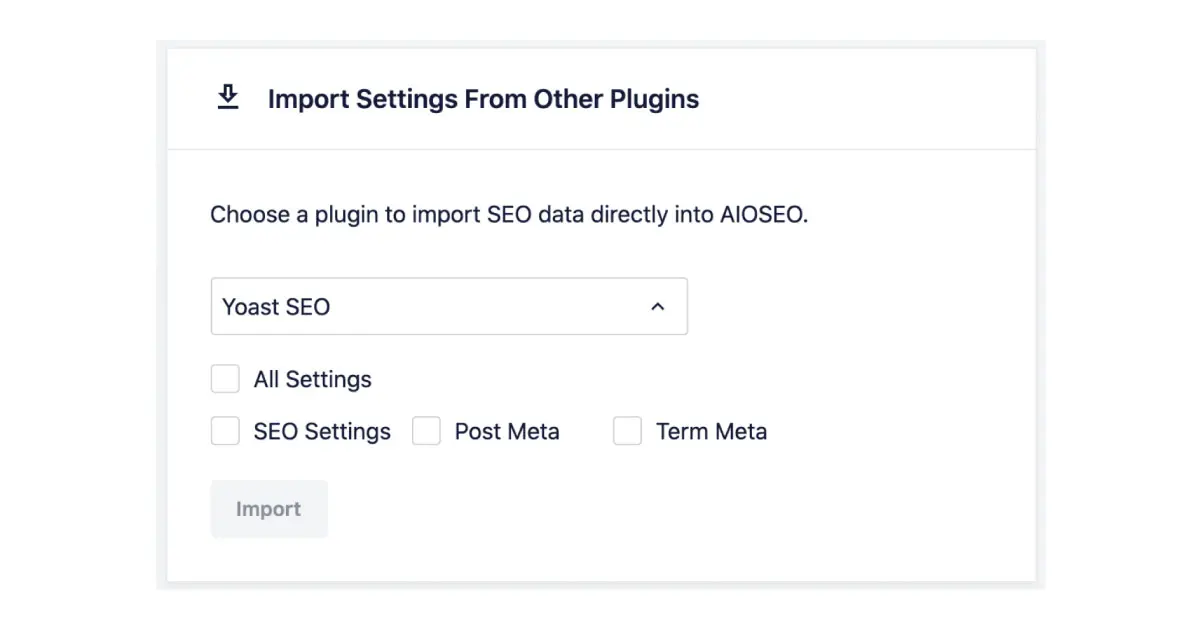
Task: Select the Term Meta checkbox
Action: [x=627, y=431]
